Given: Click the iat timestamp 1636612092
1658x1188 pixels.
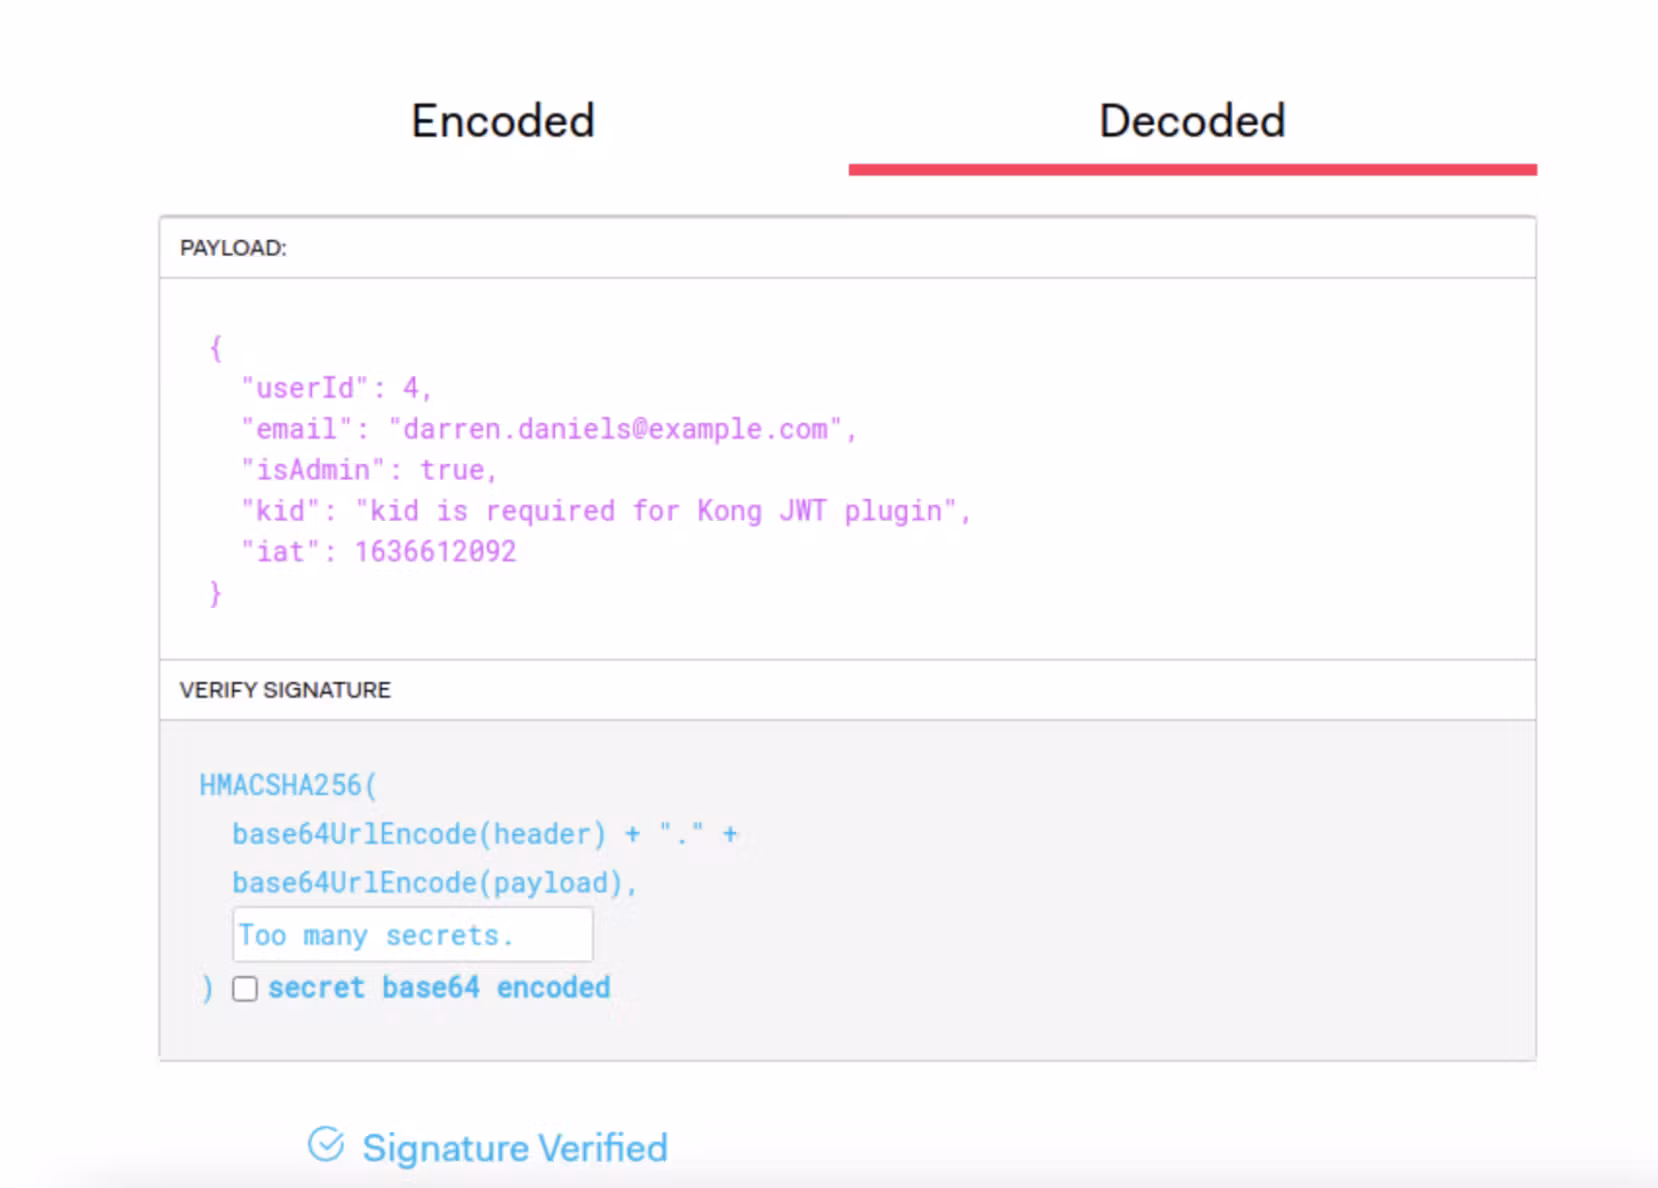Looking at the screenshot, I should pos(435,552).
